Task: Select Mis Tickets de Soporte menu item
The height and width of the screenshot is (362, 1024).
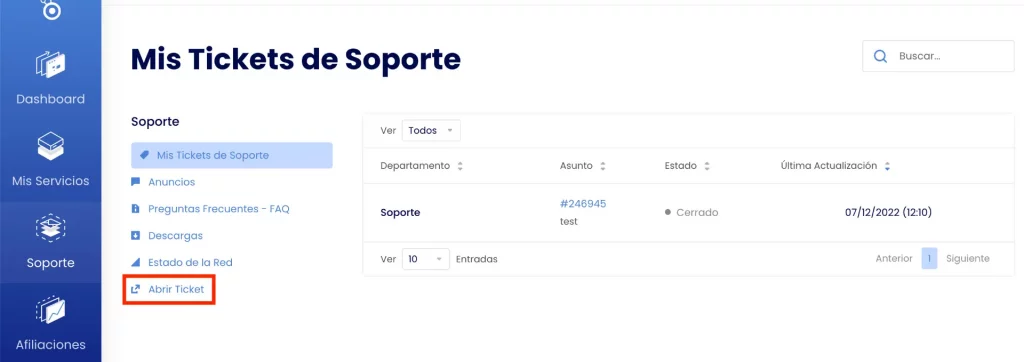Action: (232, 156)
